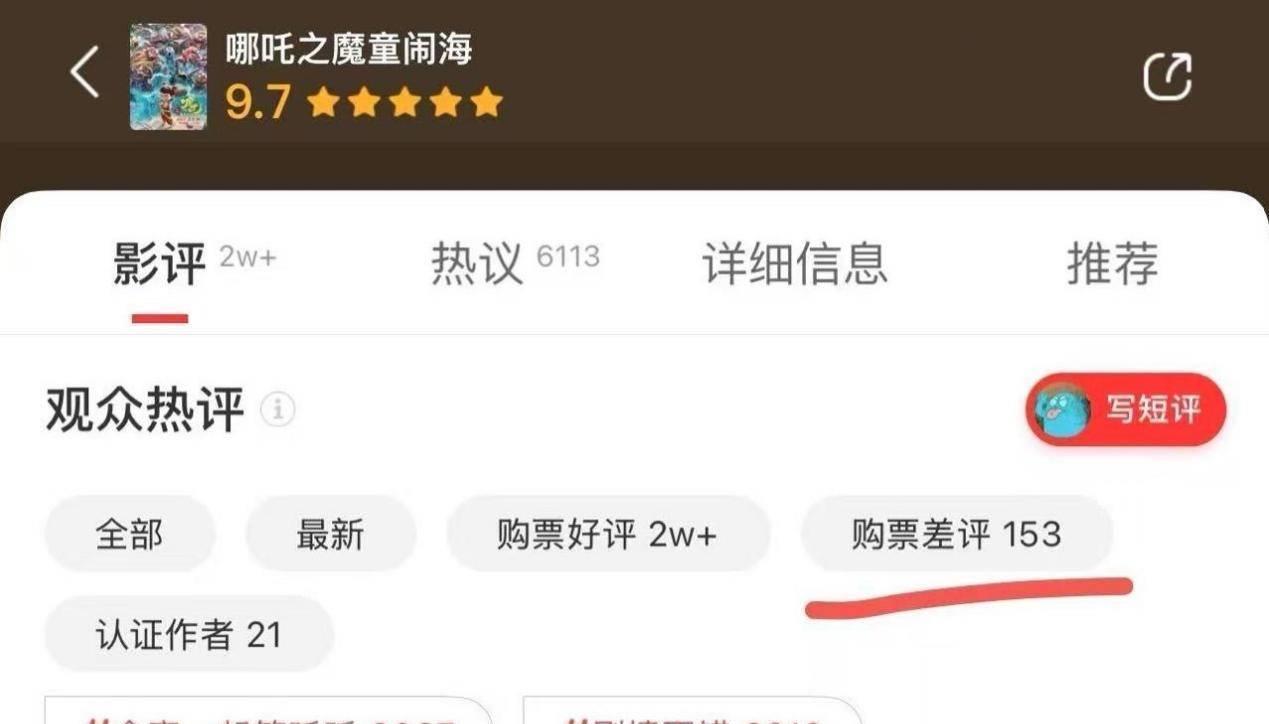
Task: Open the 推荐 tab
Action: coord(1112,264)
